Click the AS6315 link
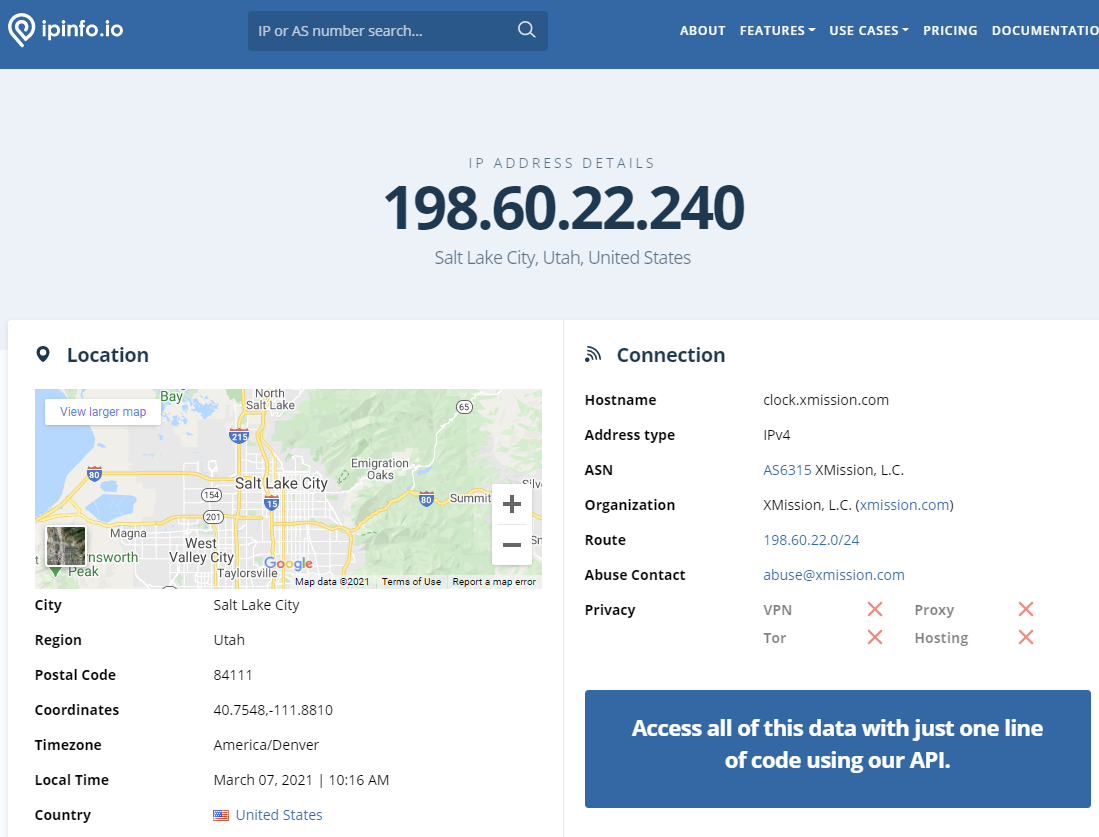 pyautogui.click(x=787, y=469)
